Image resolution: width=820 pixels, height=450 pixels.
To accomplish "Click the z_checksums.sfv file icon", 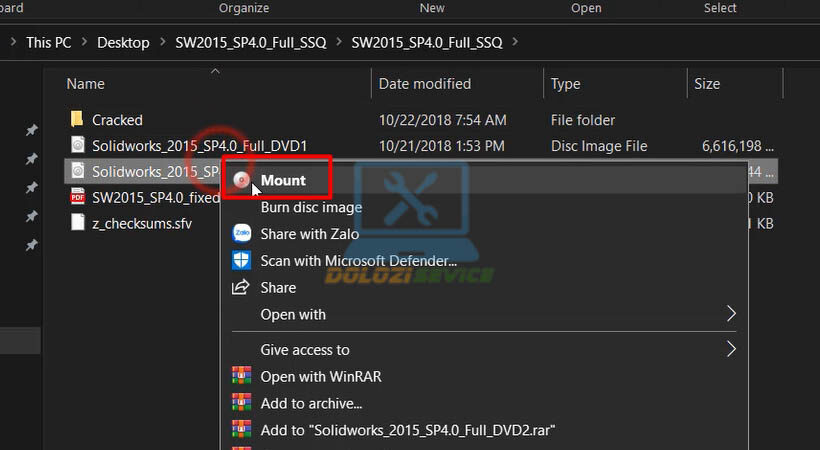I will pos(78,223).
